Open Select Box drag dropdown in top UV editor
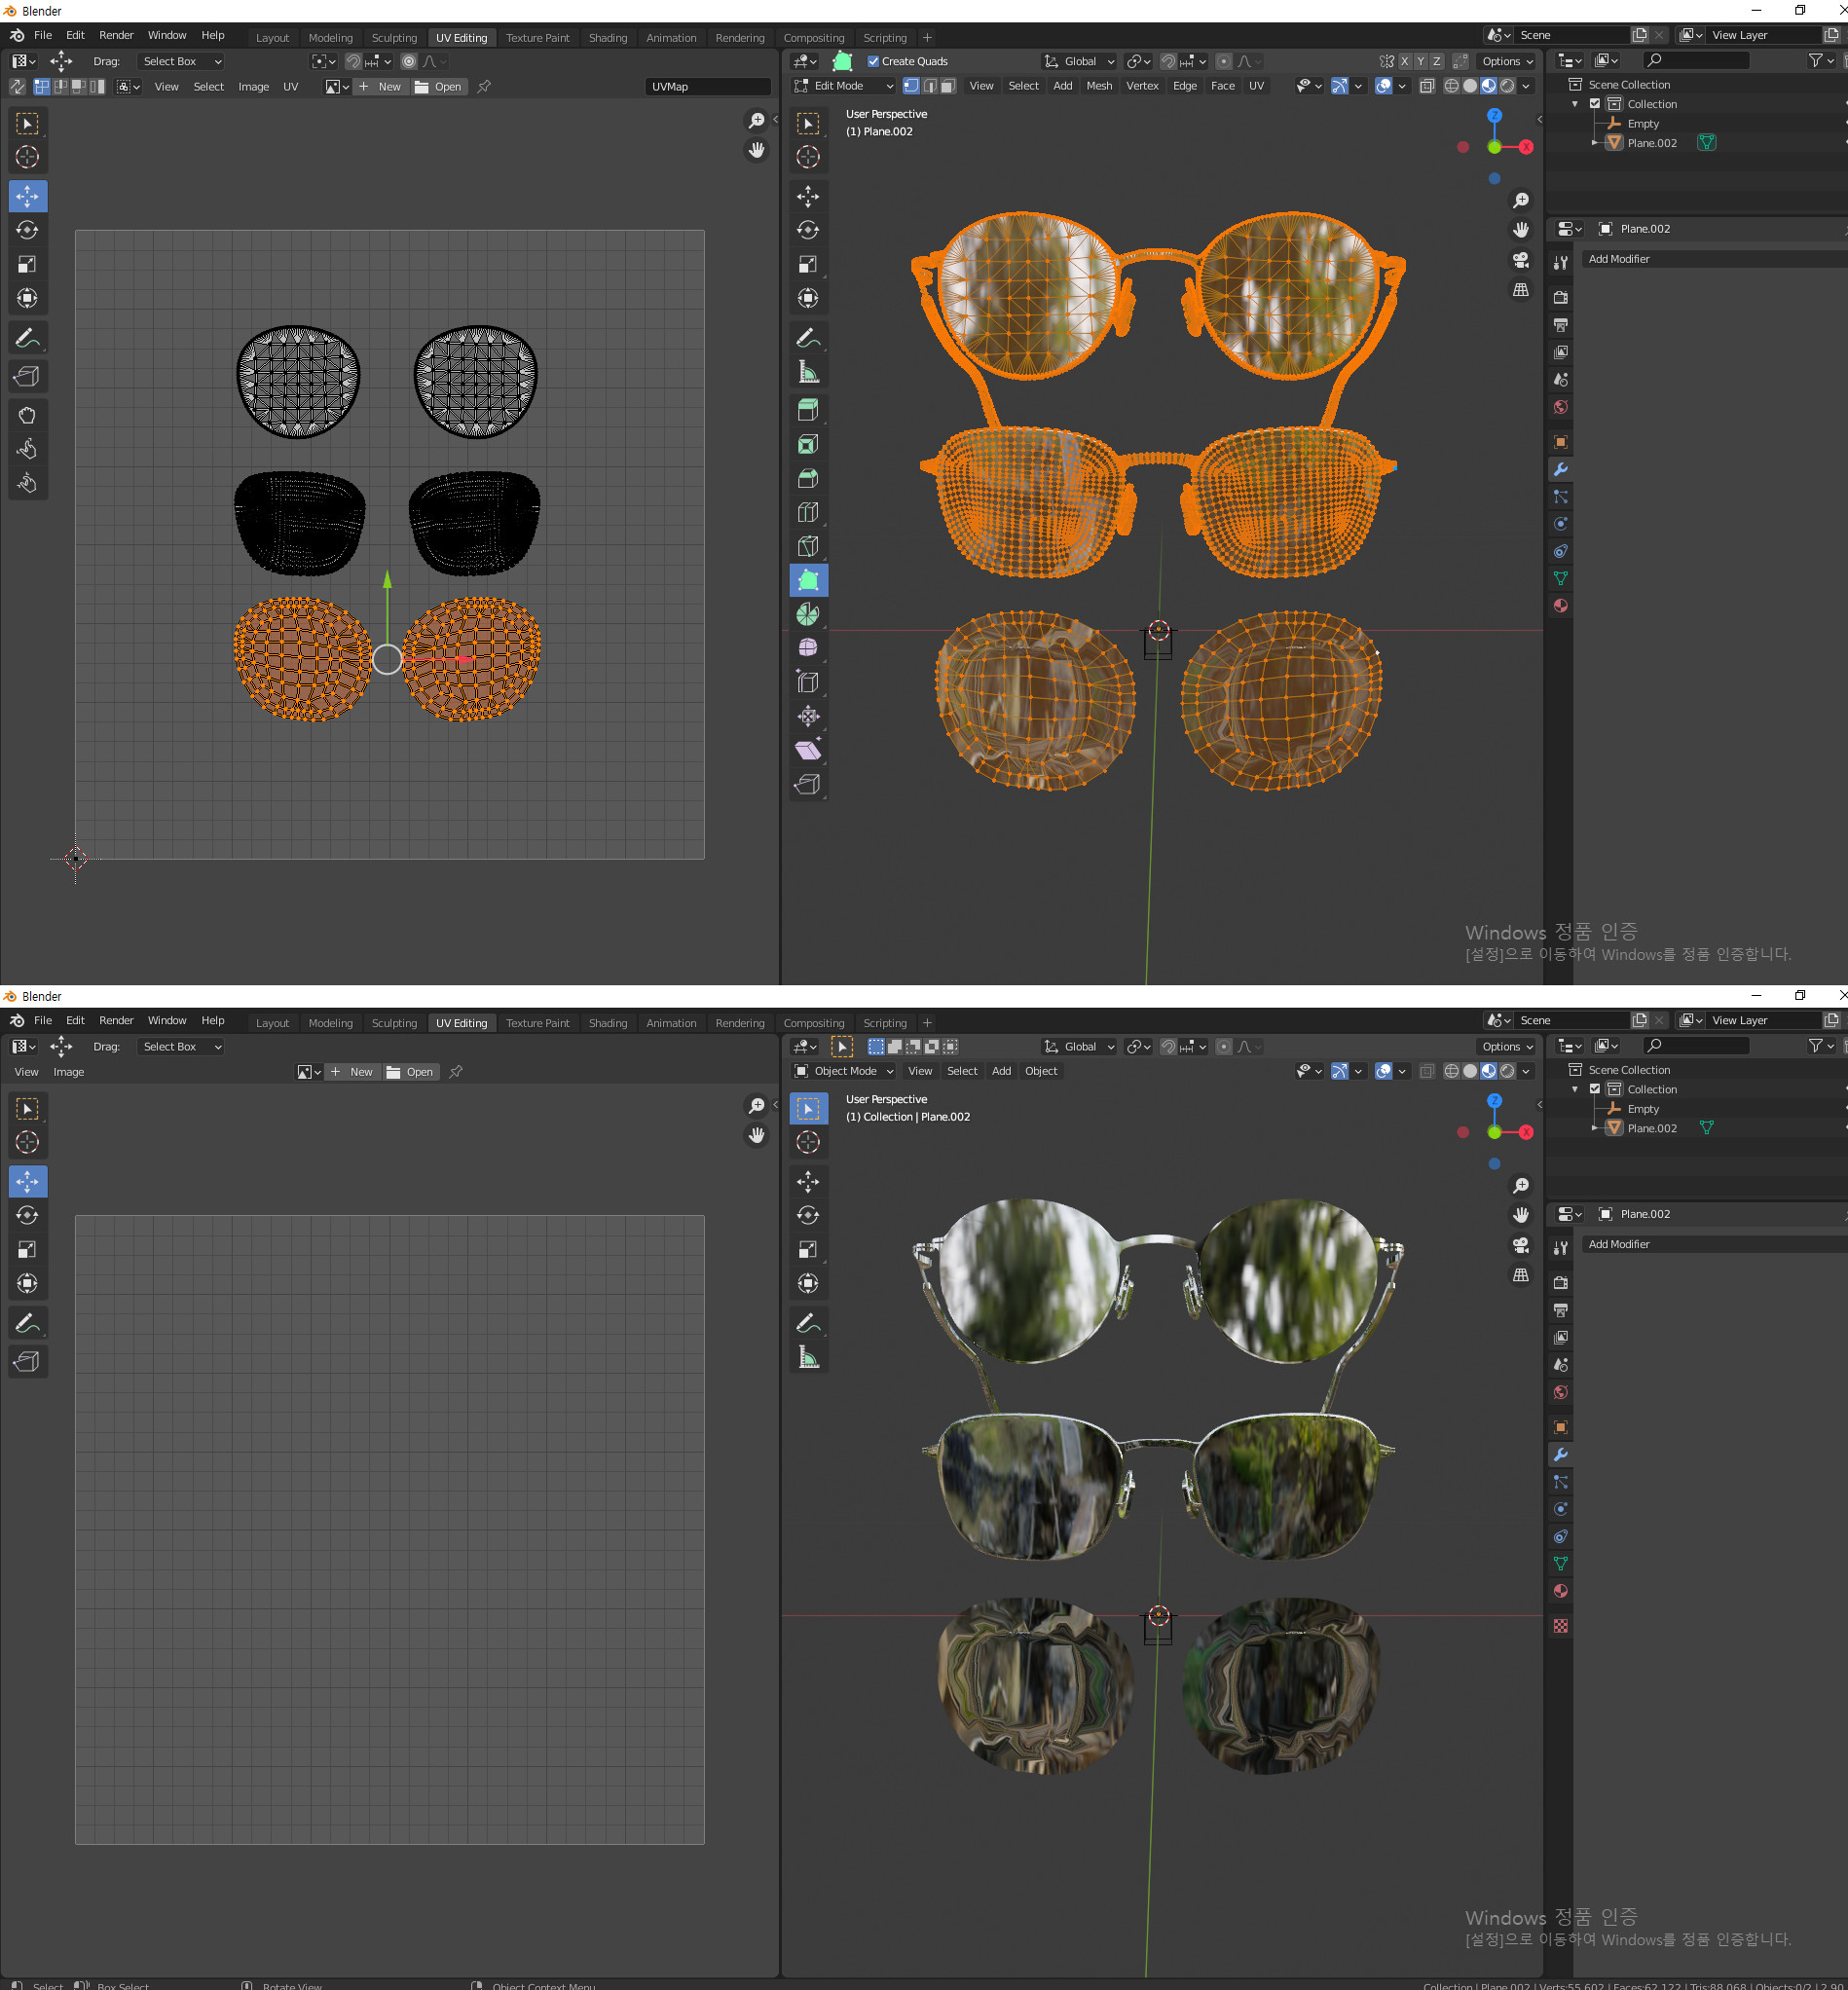The height and width of the screenshot is (1990, 1848). [181, 61]
